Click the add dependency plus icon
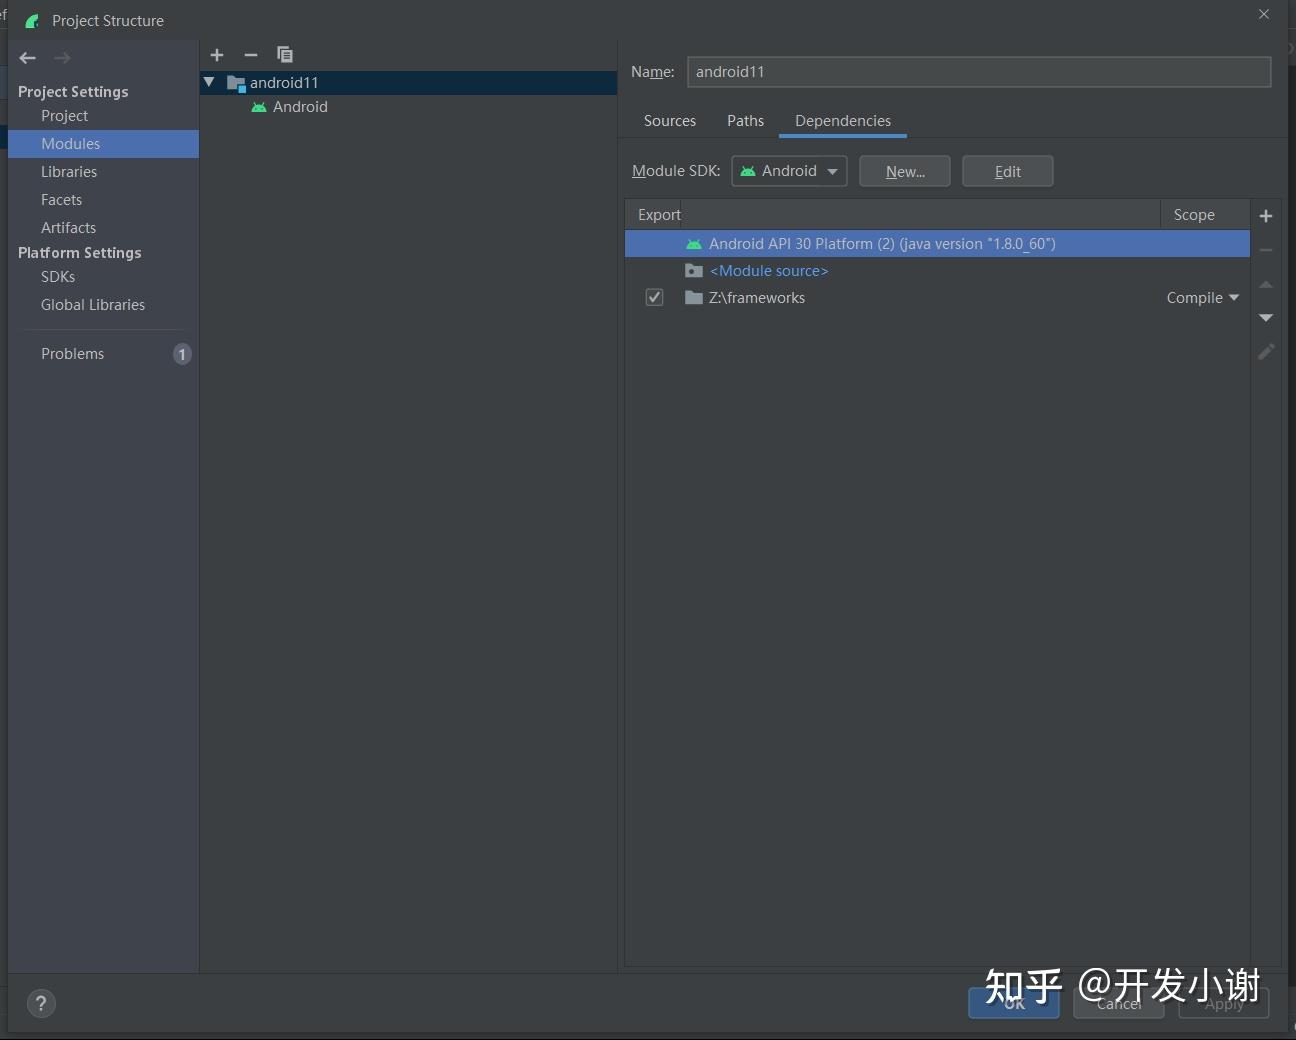 [x=1266, y=215]
